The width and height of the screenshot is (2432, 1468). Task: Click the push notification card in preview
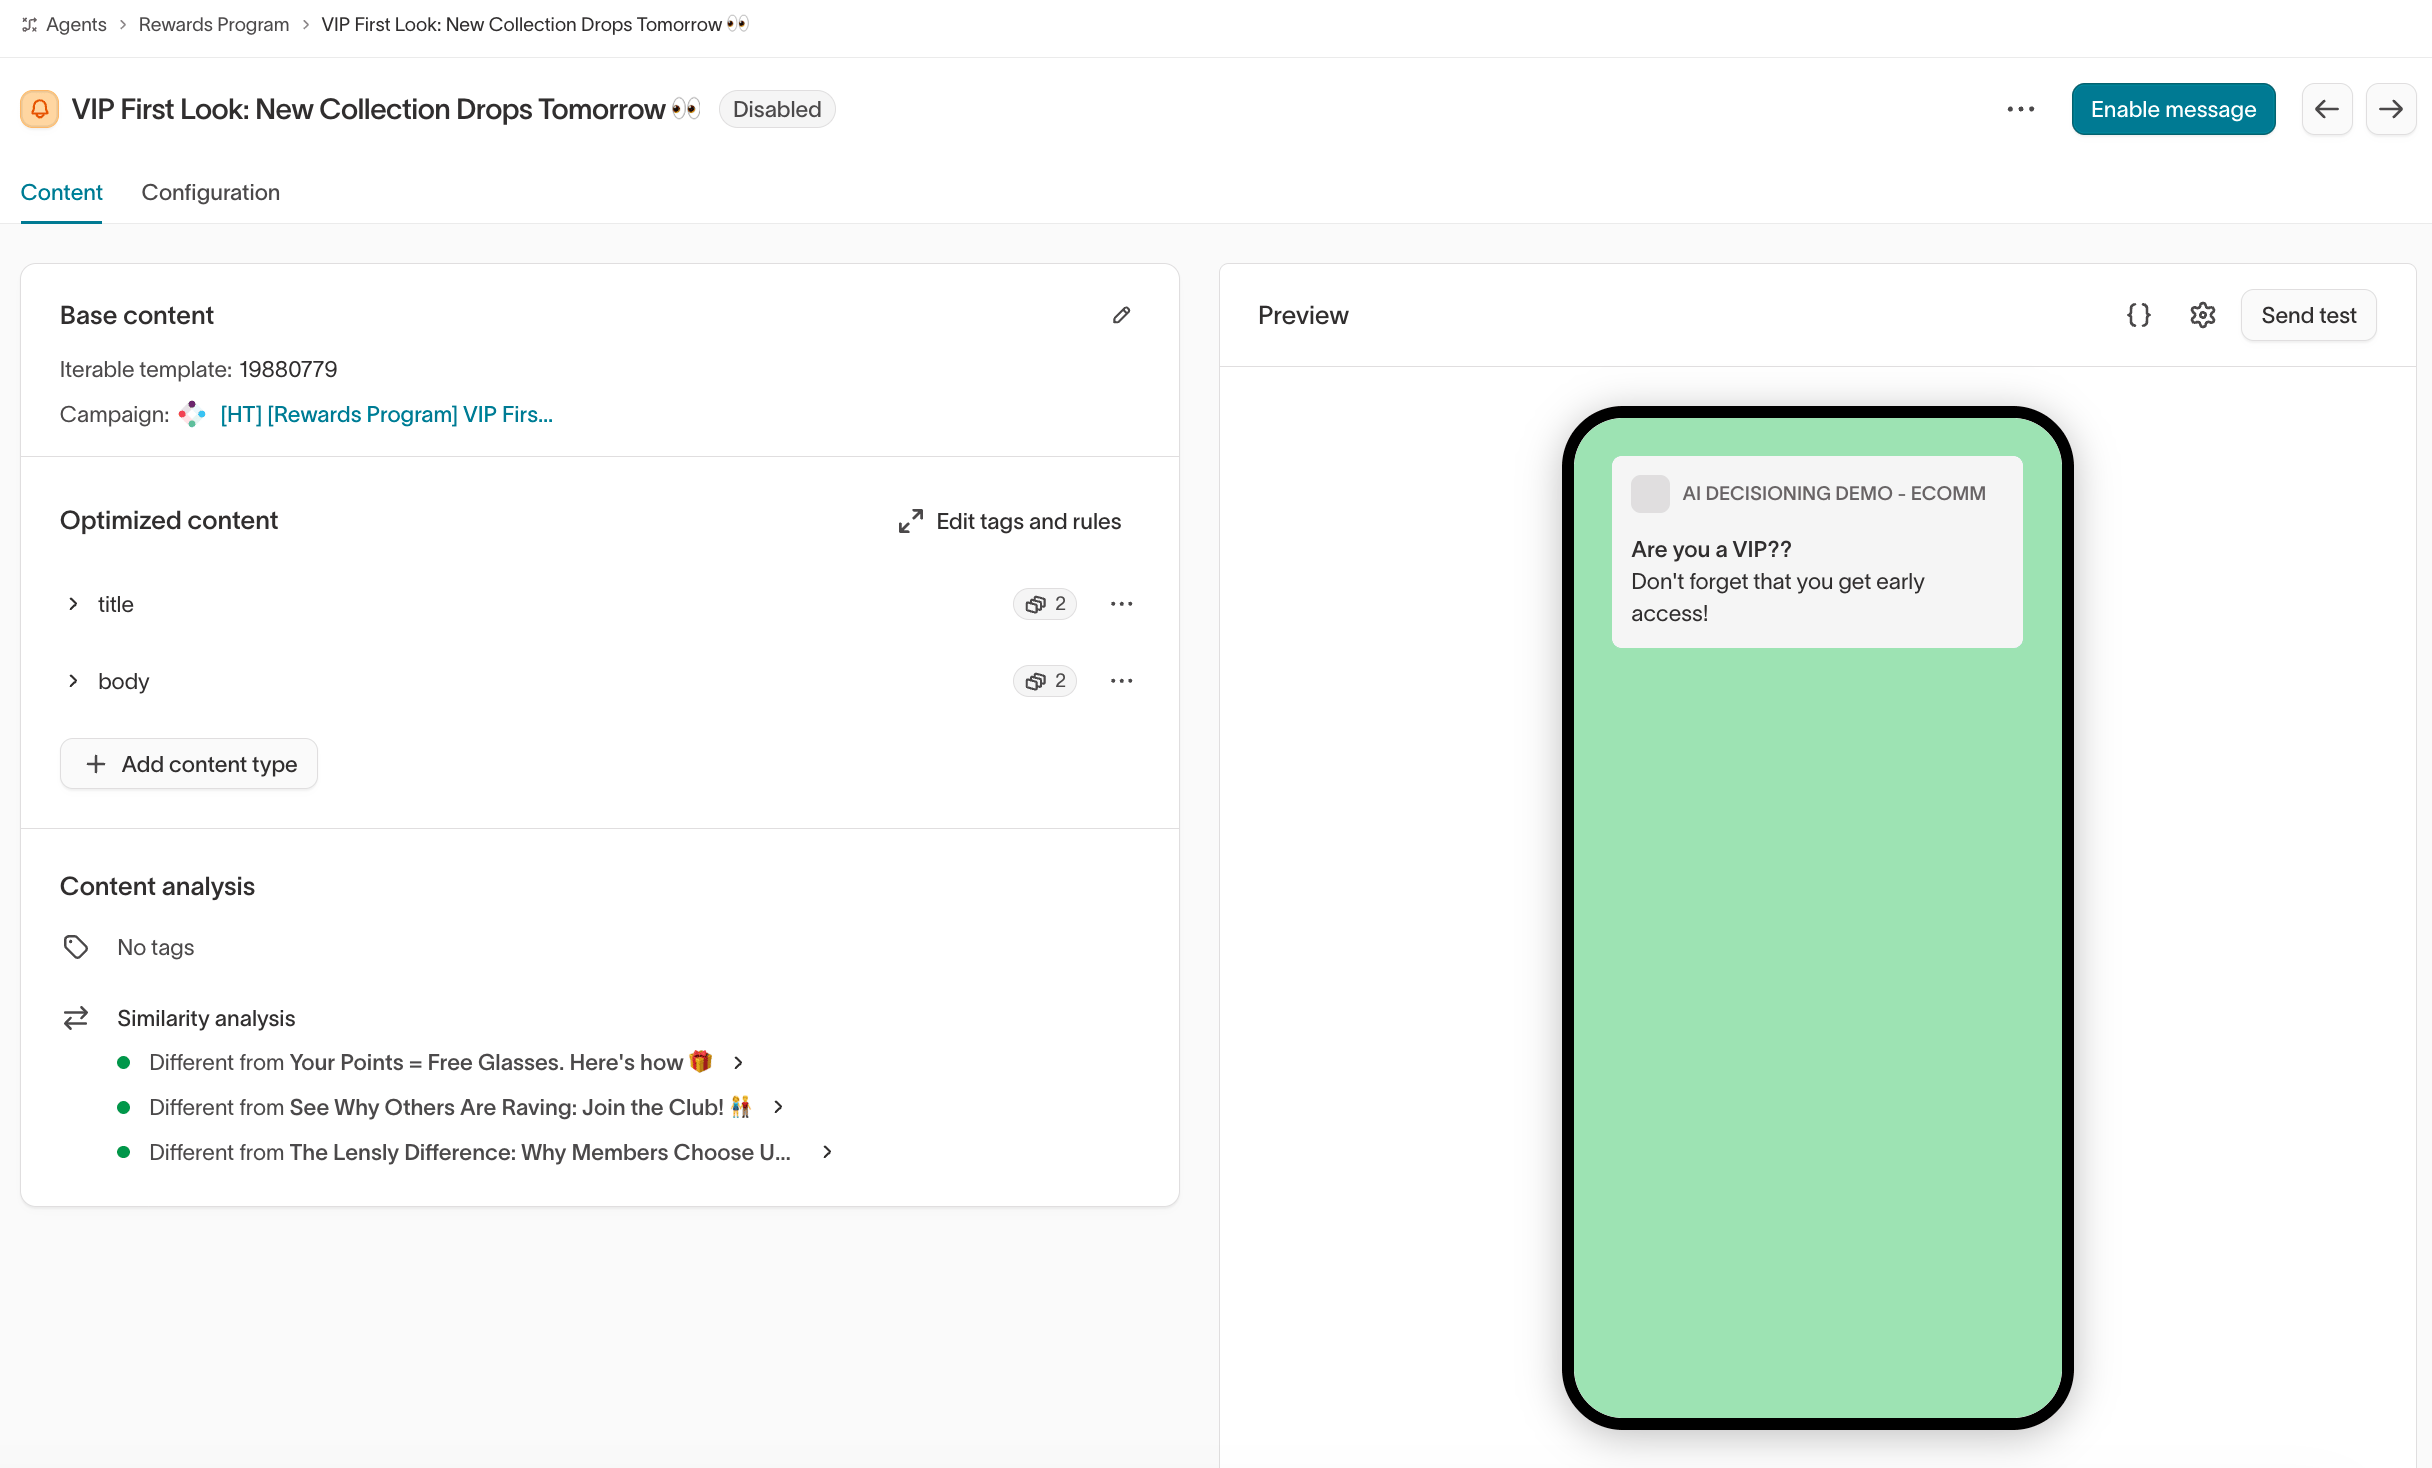click(x=1817, y=552)
